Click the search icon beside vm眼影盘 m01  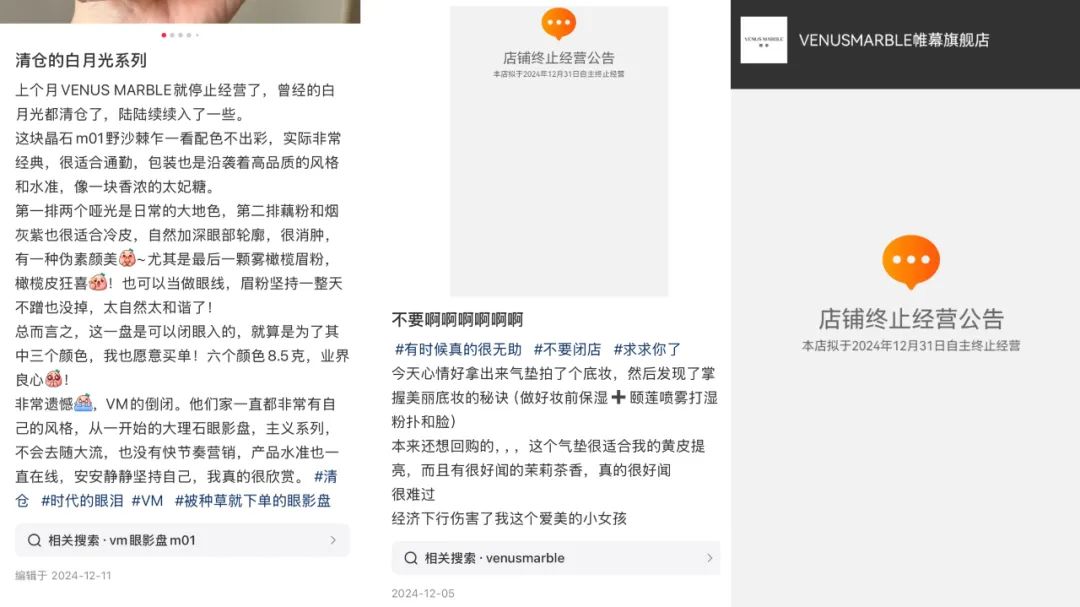[34, 540]
